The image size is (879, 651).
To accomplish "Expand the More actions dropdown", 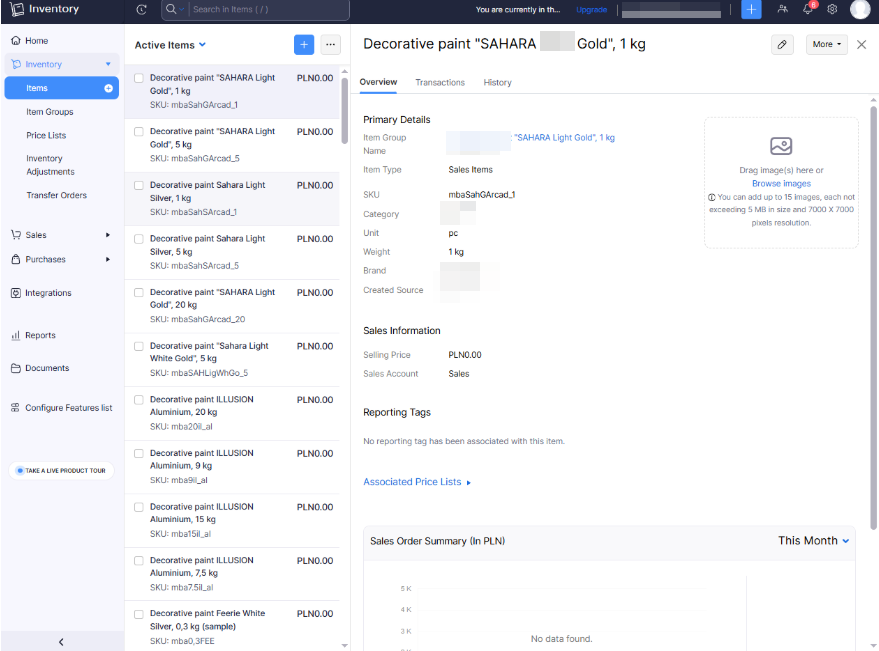I will (x=826, y=45).
